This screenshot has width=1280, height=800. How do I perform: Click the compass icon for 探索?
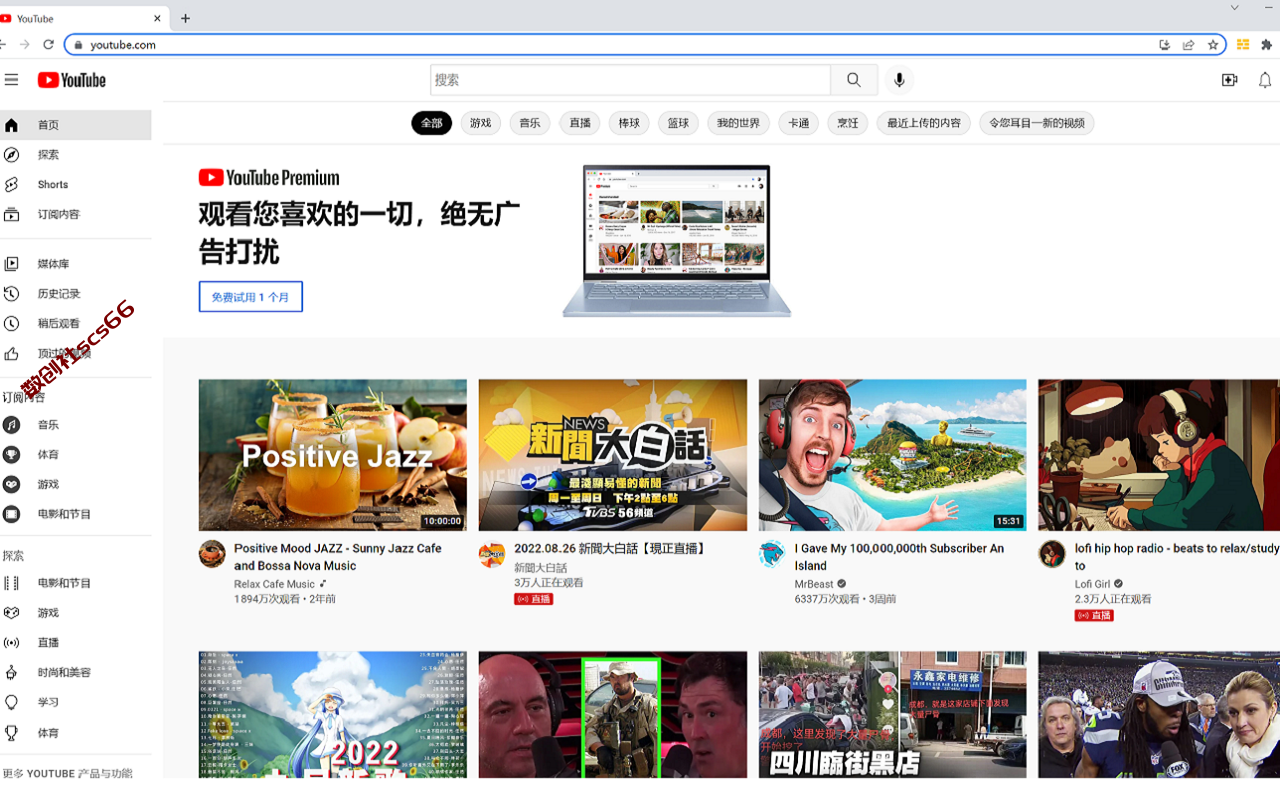pos(11,154)
